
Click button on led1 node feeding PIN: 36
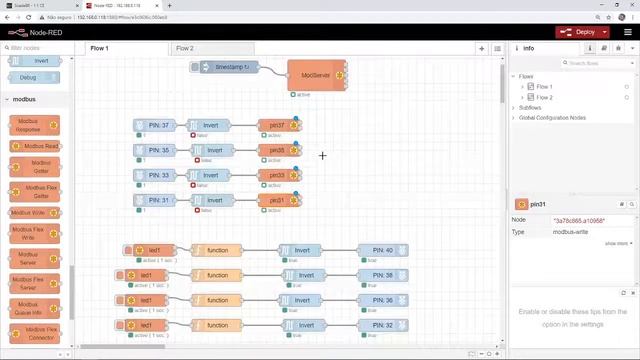[120, 300]
